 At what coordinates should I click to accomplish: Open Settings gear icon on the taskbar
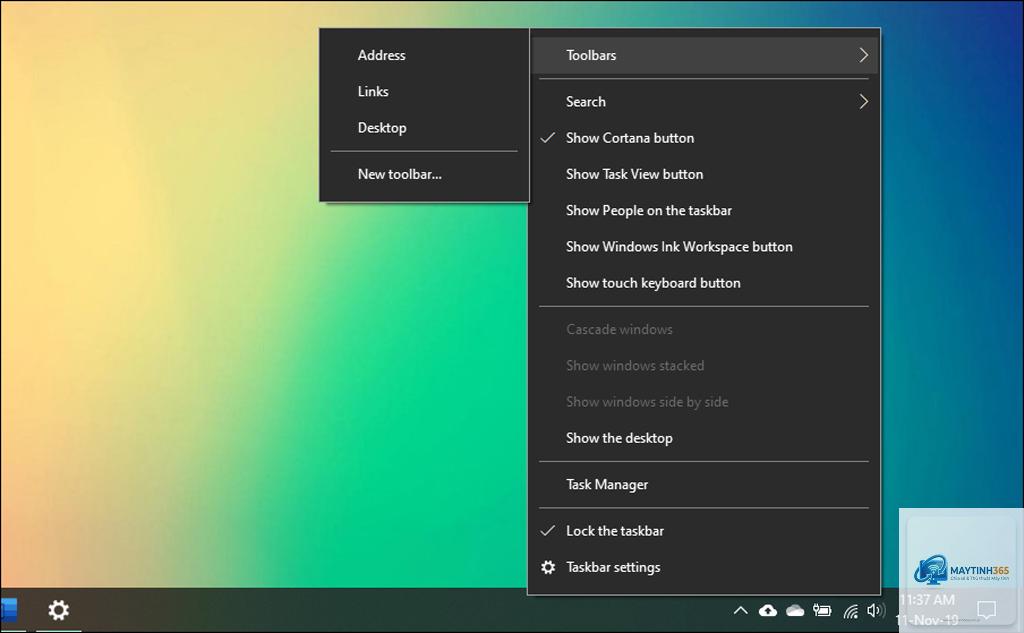coord(58,610)
